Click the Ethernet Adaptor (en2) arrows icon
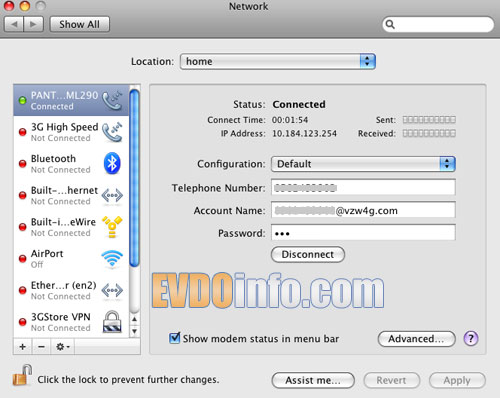Screen dimensions: 500x398 (x=112, y=290)
